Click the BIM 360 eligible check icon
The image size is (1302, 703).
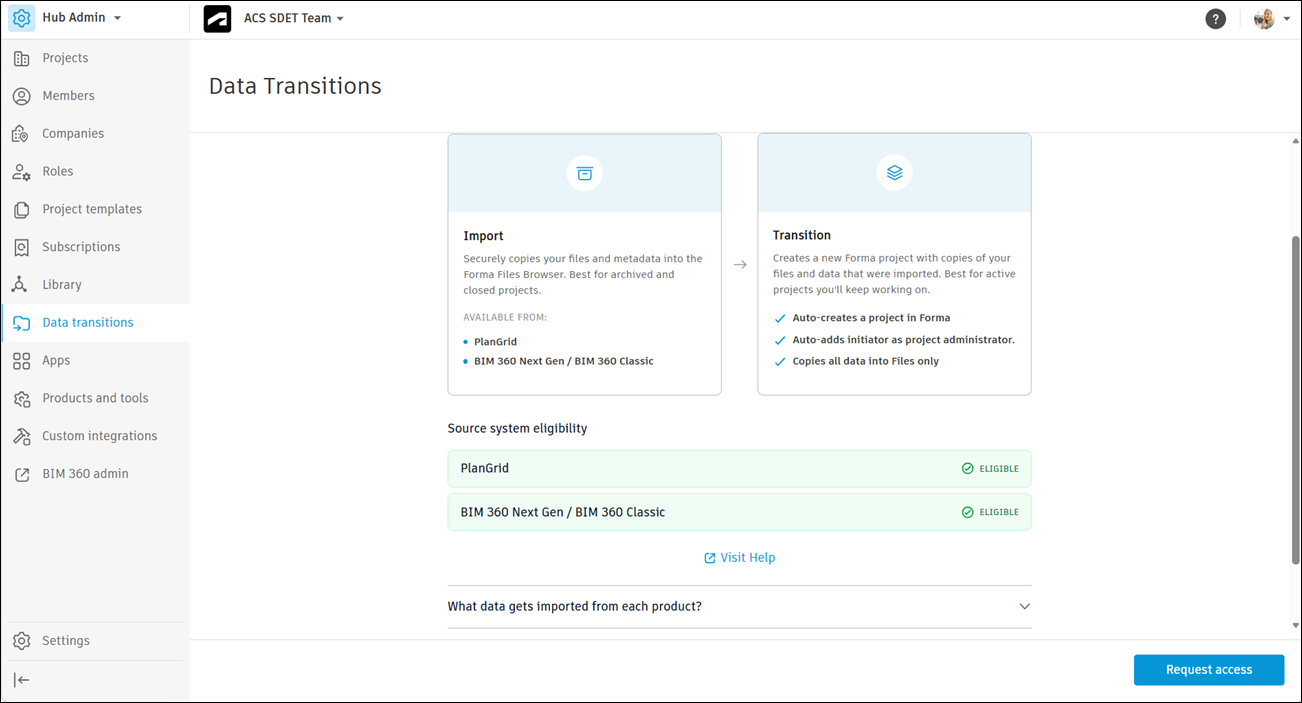967,512
